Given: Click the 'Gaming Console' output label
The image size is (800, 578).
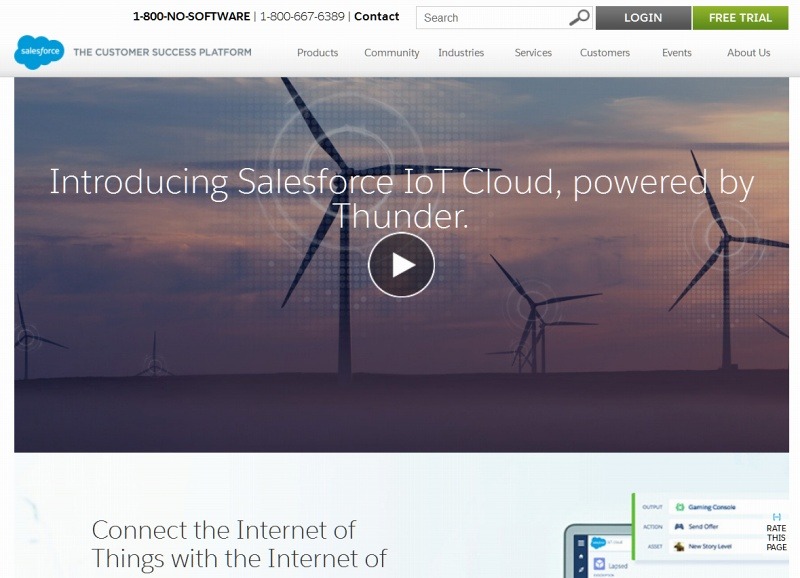Looking at the screenshot, I should pos(712,507).
